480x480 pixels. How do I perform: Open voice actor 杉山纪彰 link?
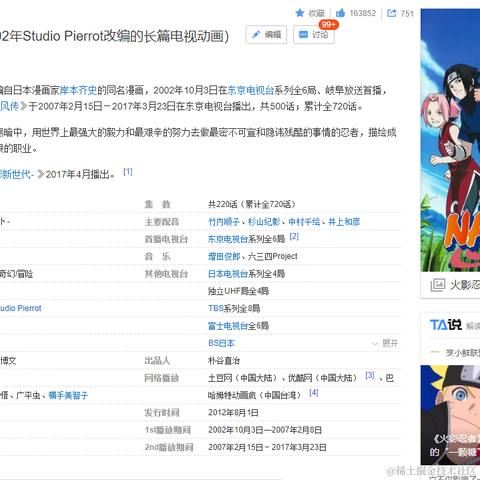264,222
